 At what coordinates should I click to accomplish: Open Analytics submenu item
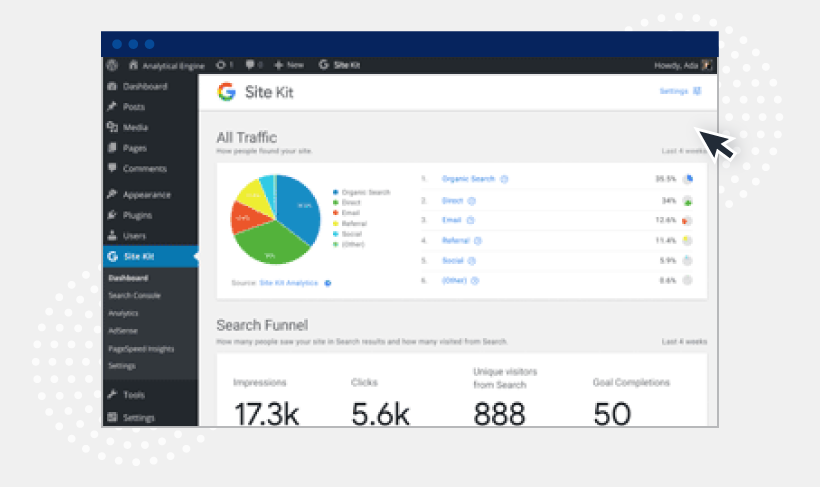point(123,313)
